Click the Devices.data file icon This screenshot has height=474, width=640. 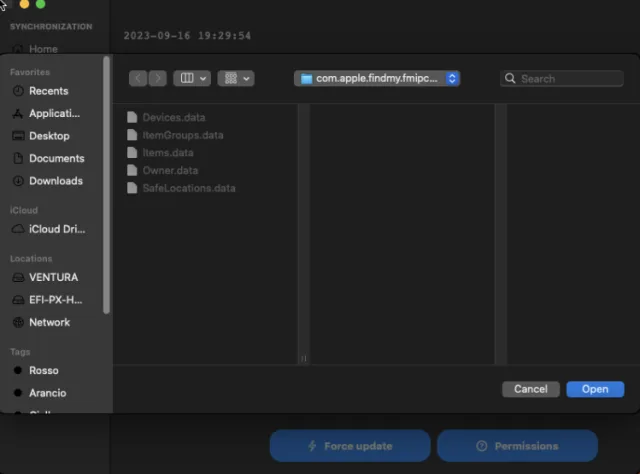click(x=132, y=117)
